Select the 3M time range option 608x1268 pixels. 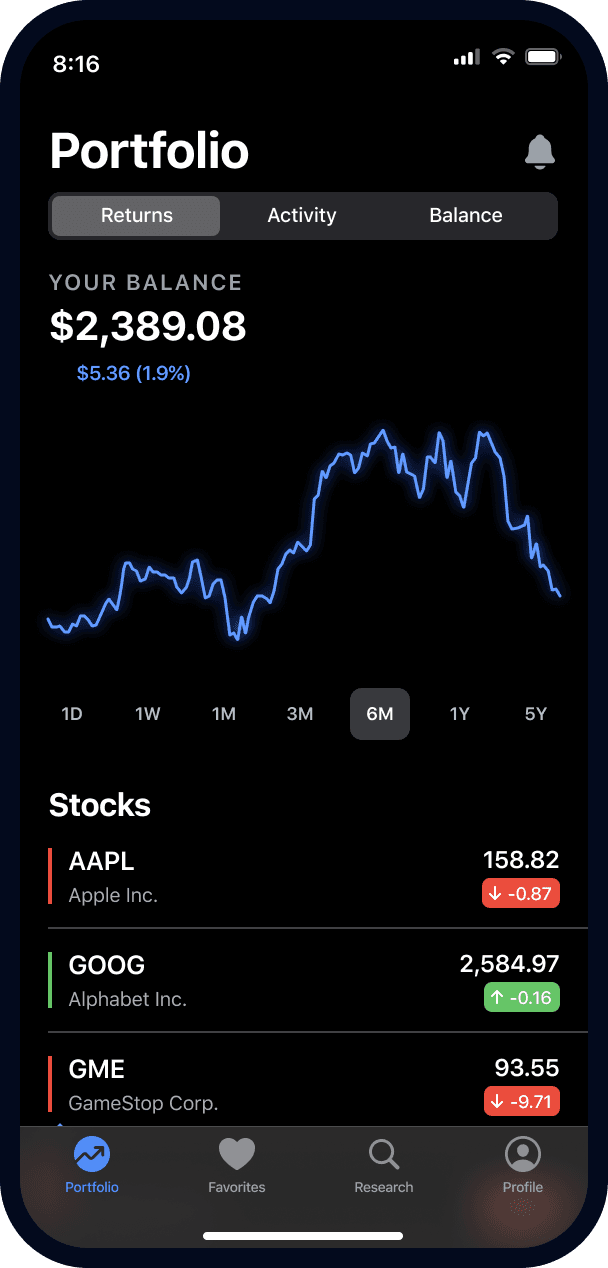pyautogui.click(x=300, y=714)
